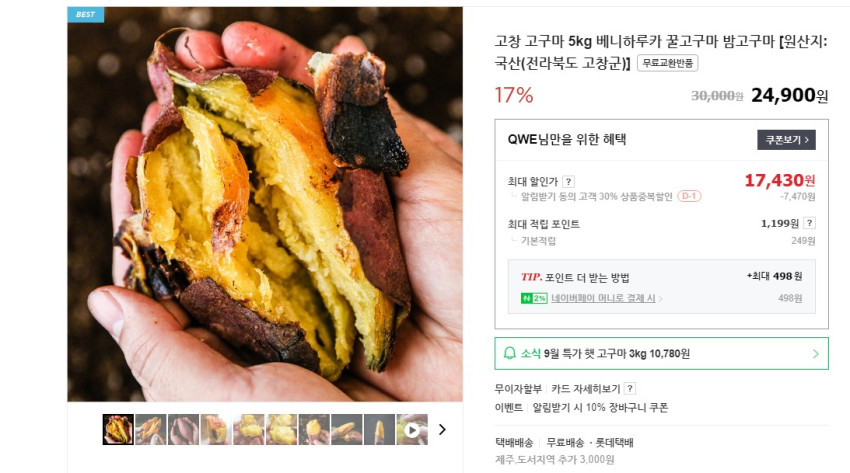This screenshot has width=850, height=473.
Task: Click the question mark beside 최대 할인가
Action: pos(568,182)
